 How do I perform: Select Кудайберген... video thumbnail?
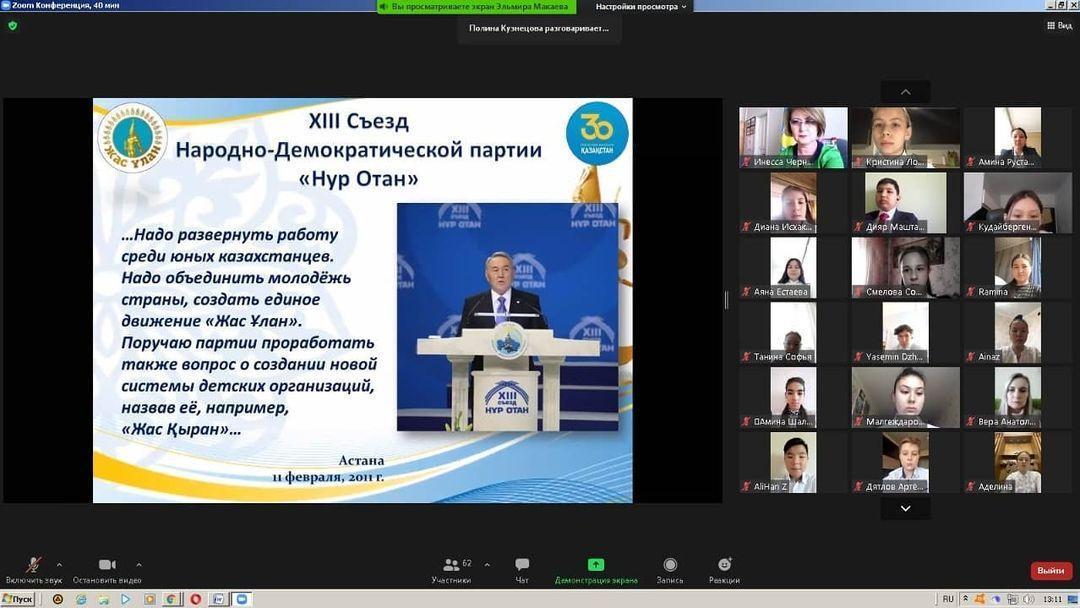click(1017, 202)
